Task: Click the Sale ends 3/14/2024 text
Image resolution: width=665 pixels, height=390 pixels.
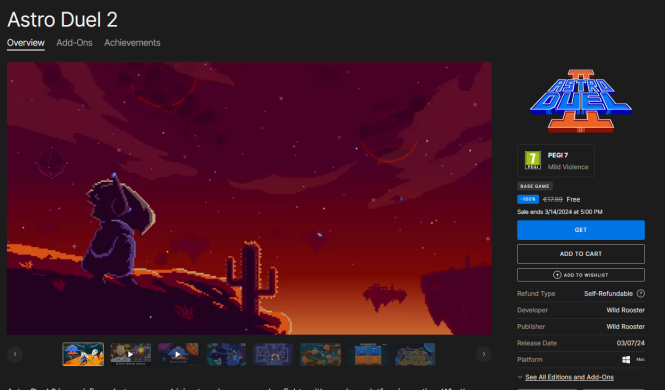Action: point(560,212)
